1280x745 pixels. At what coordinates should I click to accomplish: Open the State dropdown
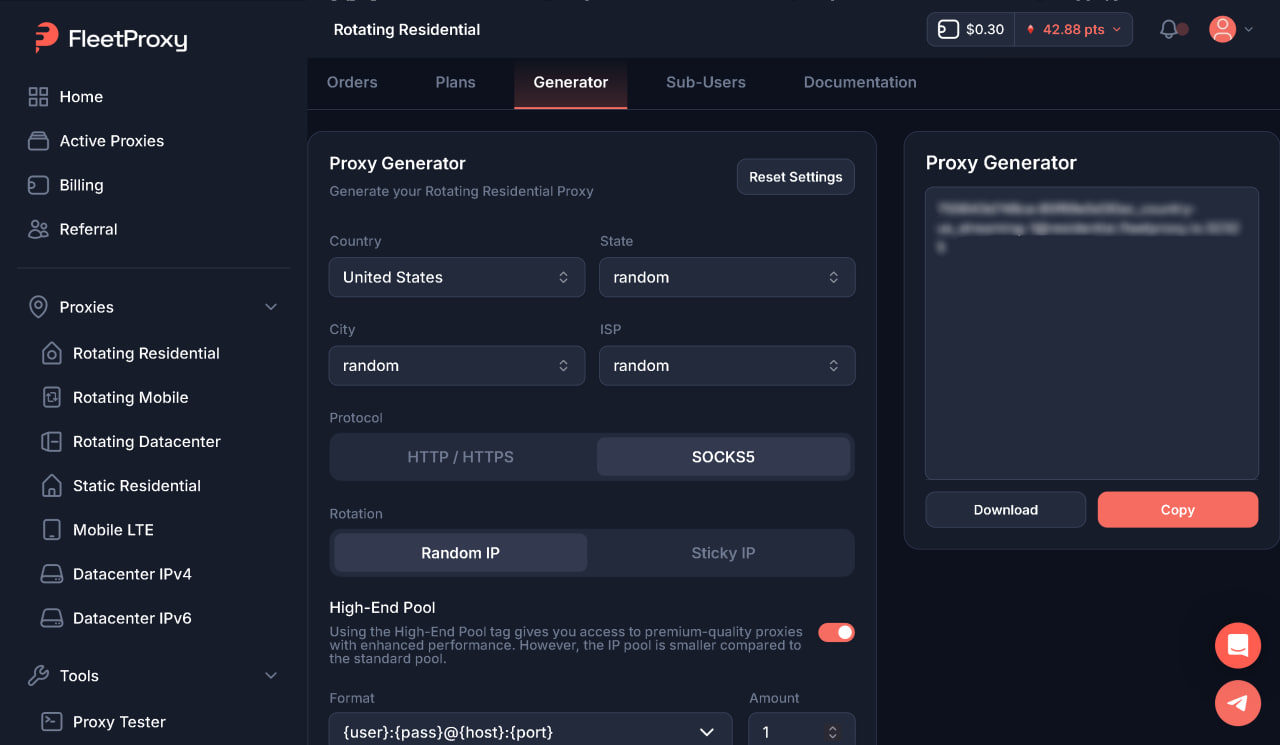[x=727, y=277]
